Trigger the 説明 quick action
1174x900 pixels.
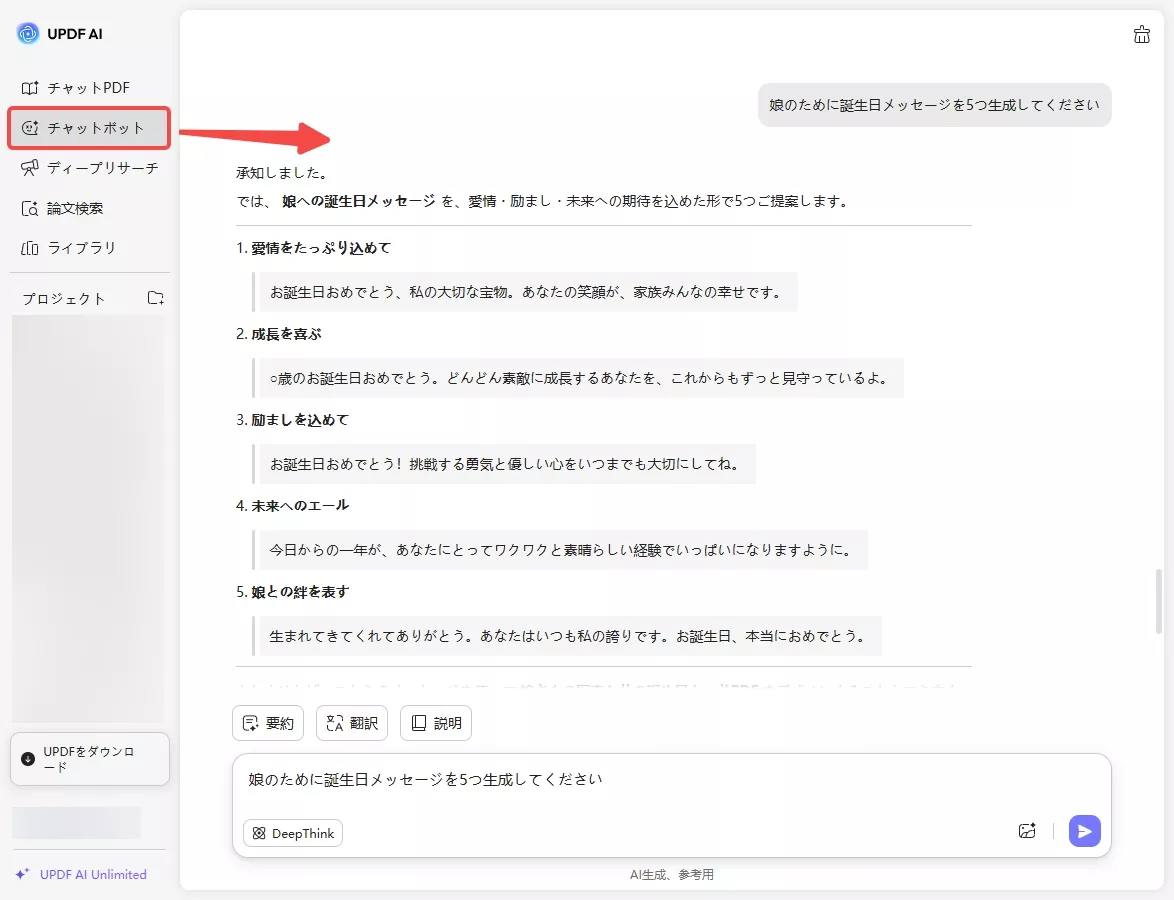coord(435,722)
